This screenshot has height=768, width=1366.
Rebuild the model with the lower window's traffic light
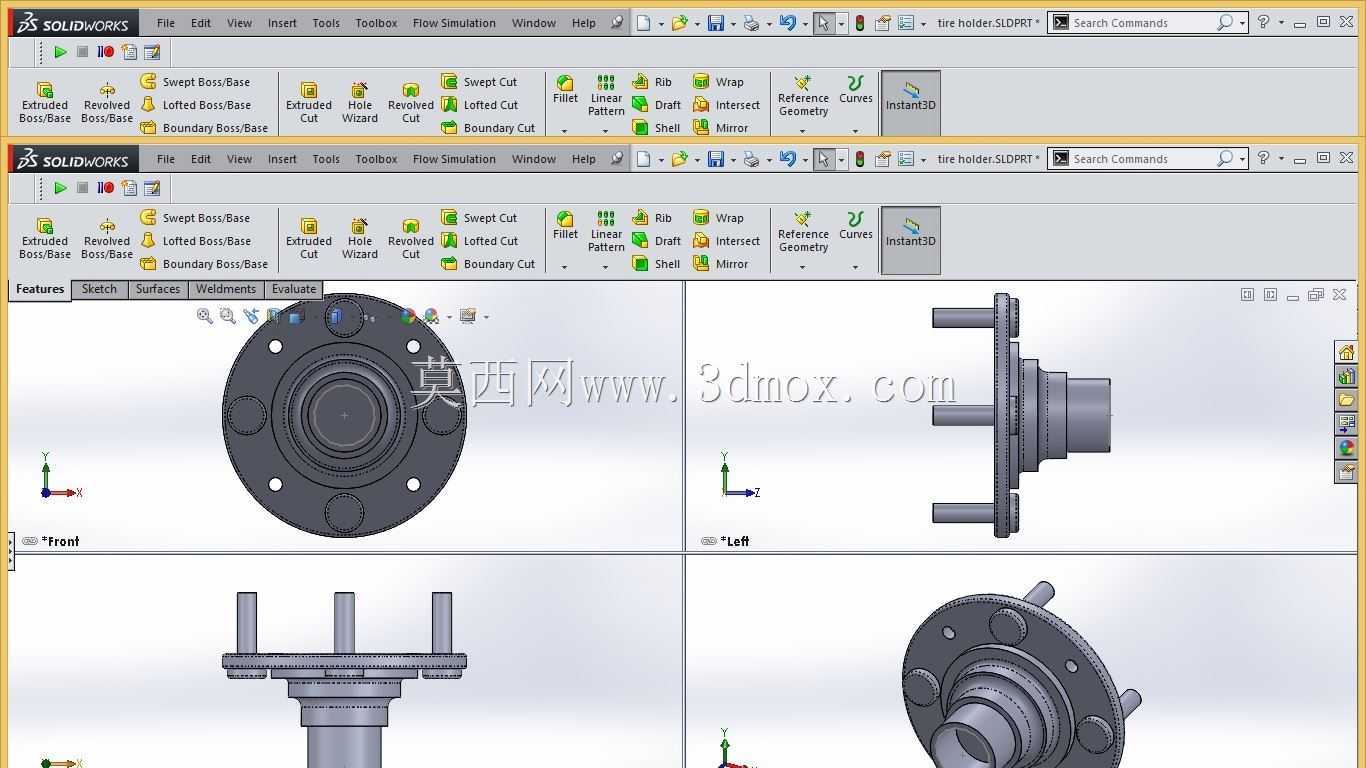[x=859, y=159]
